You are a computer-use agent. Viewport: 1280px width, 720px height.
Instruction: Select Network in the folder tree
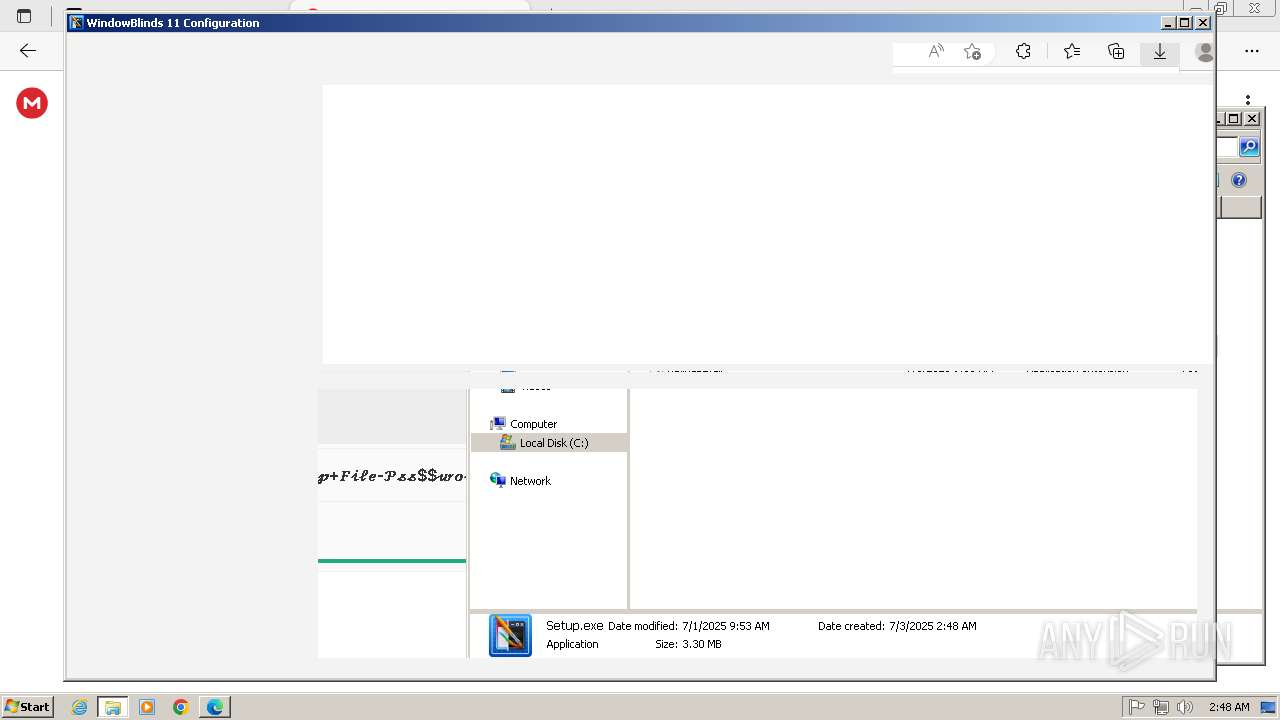(x=520, y=481)
